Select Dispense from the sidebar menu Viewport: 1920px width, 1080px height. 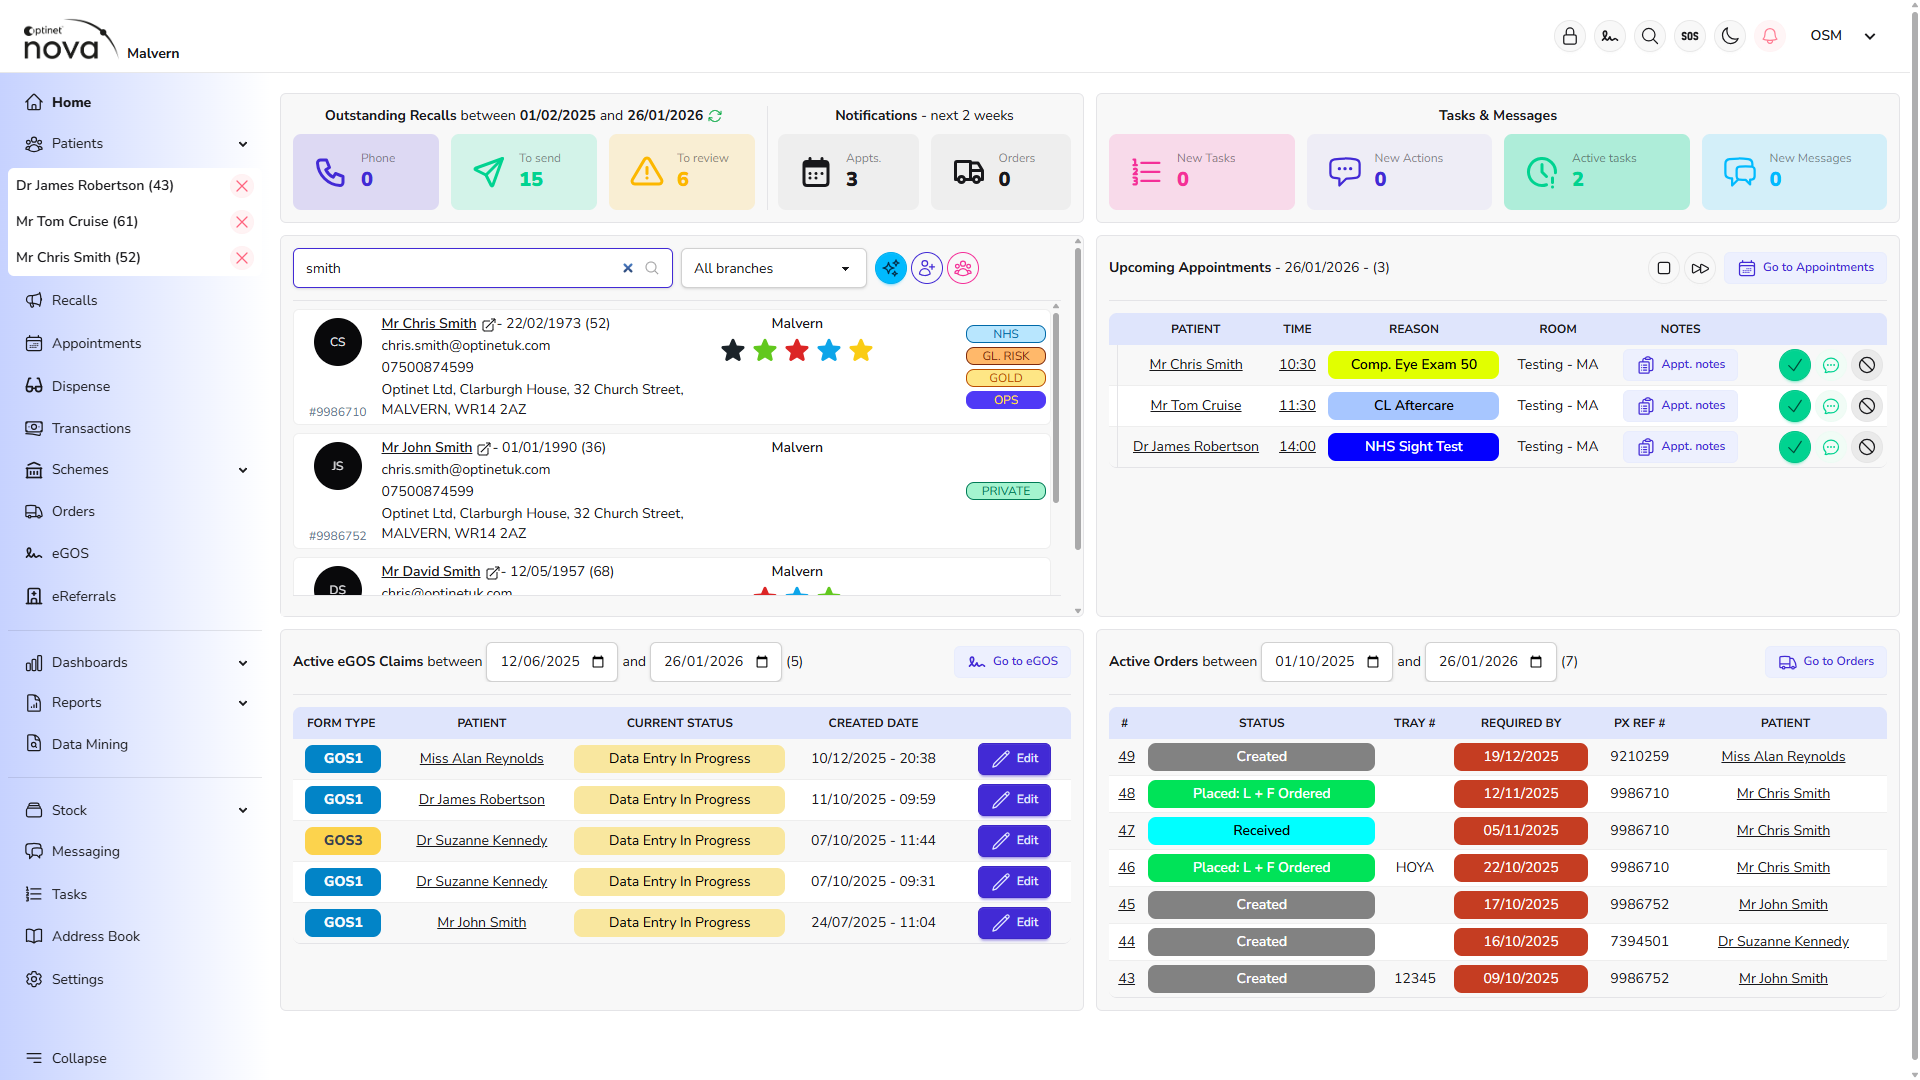coord(80,386)
